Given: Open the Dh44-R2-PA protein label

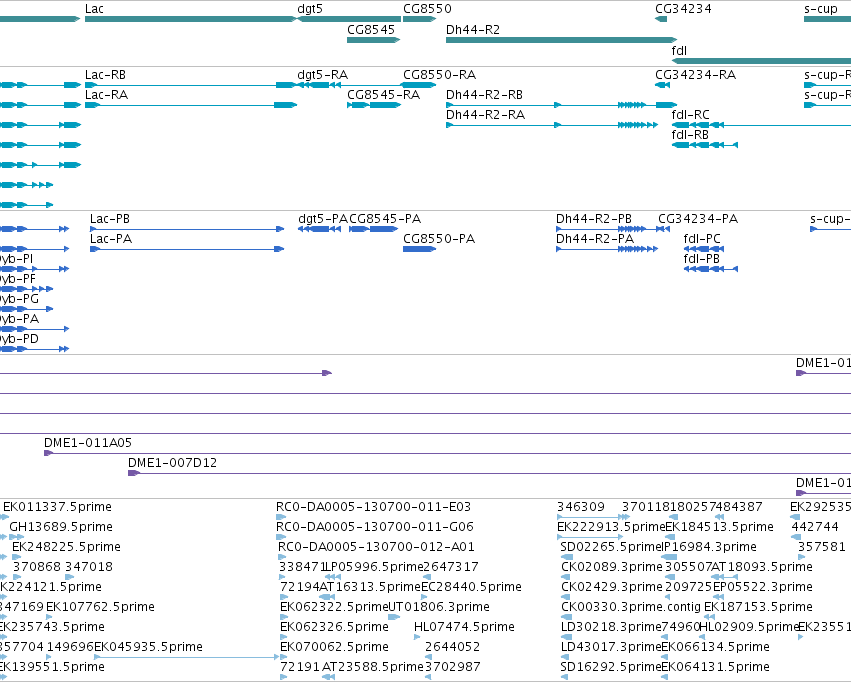Looking at the screenshot, I should coord(595,239).
